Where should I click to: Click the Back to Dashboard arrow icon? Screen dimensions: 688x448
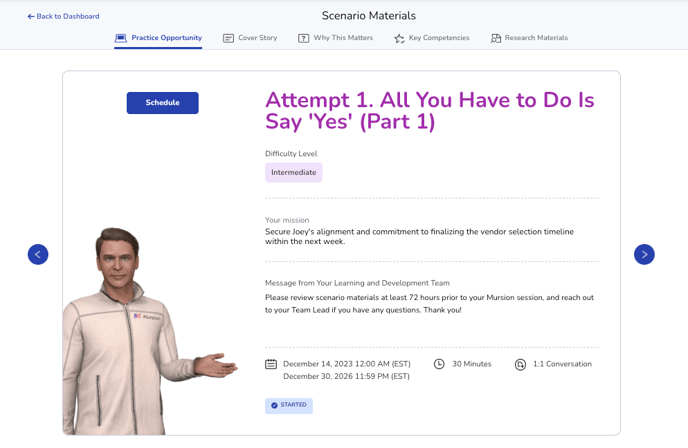coord(31,17)
